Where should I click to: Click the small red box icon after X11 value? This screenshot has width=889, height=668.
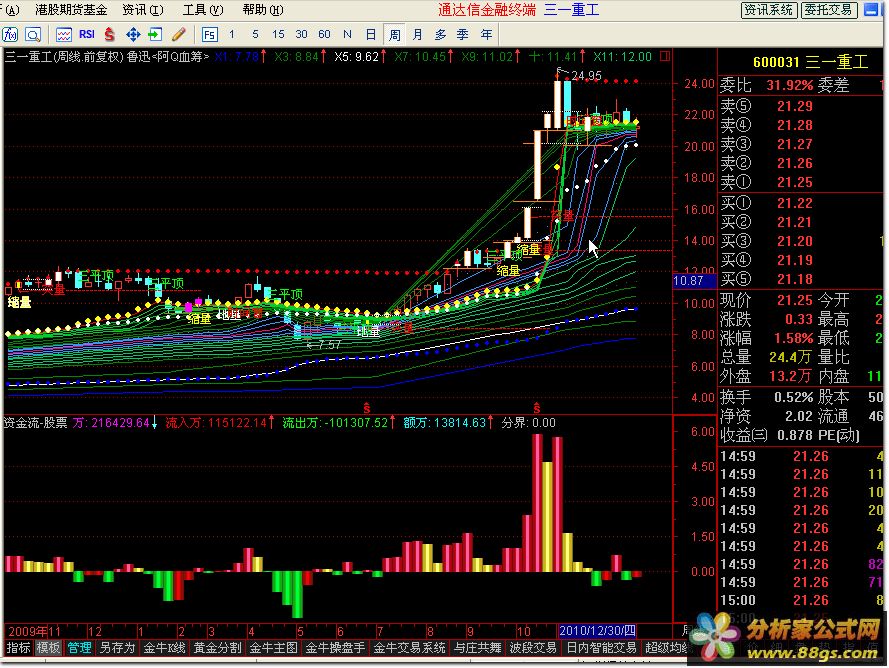coord(665,56)
